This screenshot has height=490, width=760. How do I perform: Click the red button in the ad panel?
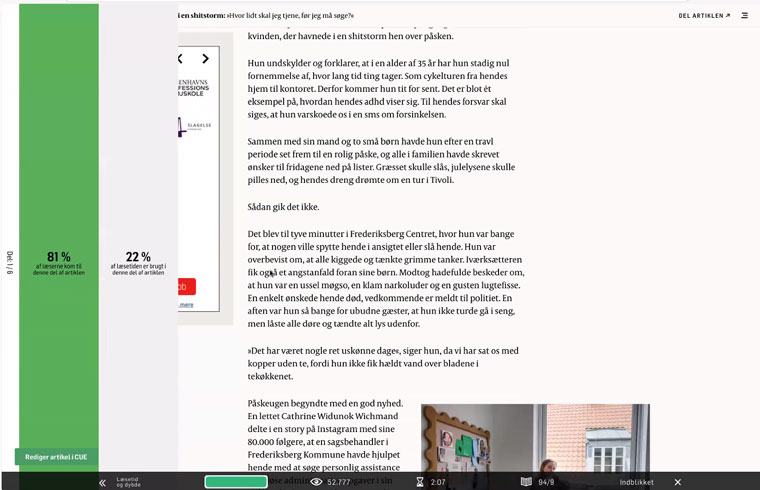coord(187,286)
